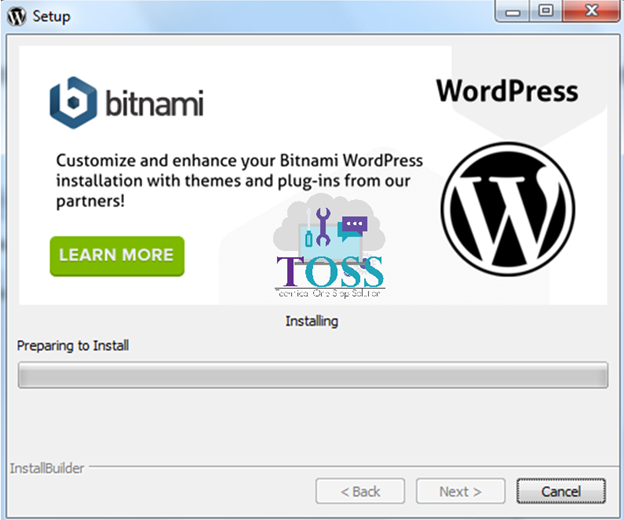Click the Bitnami hexagon logo
The height and width of the screenshot is (520, 624).
pos(73,103)
